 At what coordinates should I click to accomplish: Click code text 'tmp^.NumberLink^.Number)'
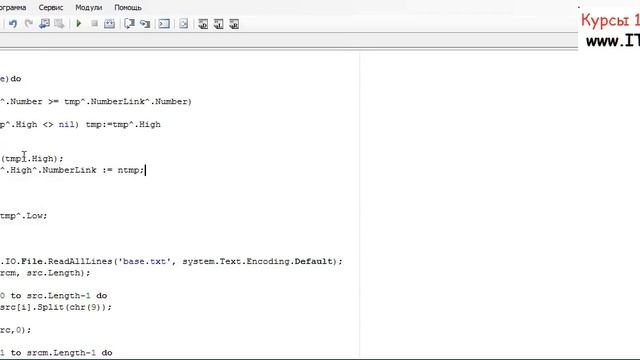128,102
